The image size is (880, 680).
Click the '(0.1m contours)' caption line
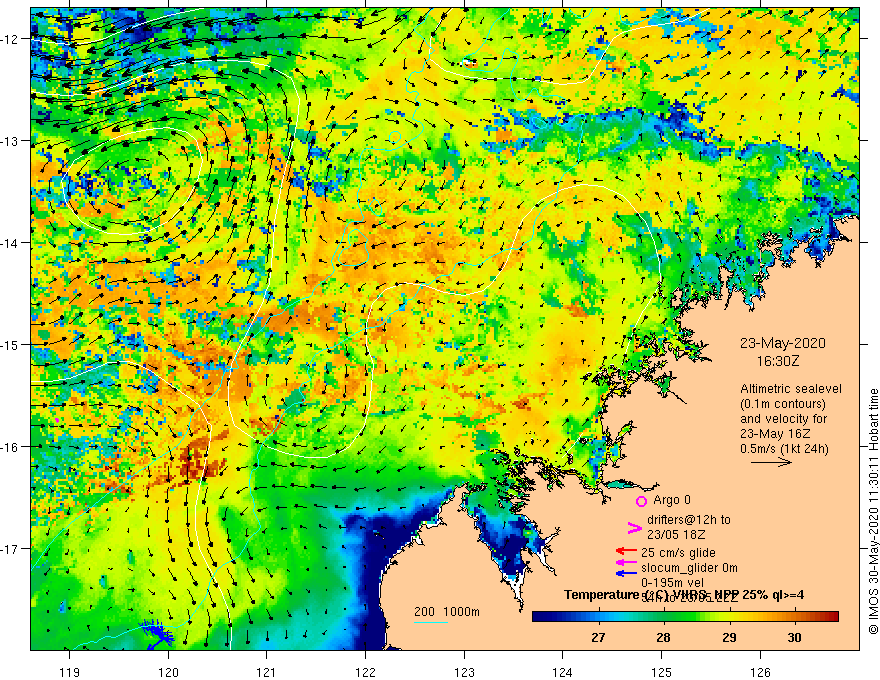[783, 404]
